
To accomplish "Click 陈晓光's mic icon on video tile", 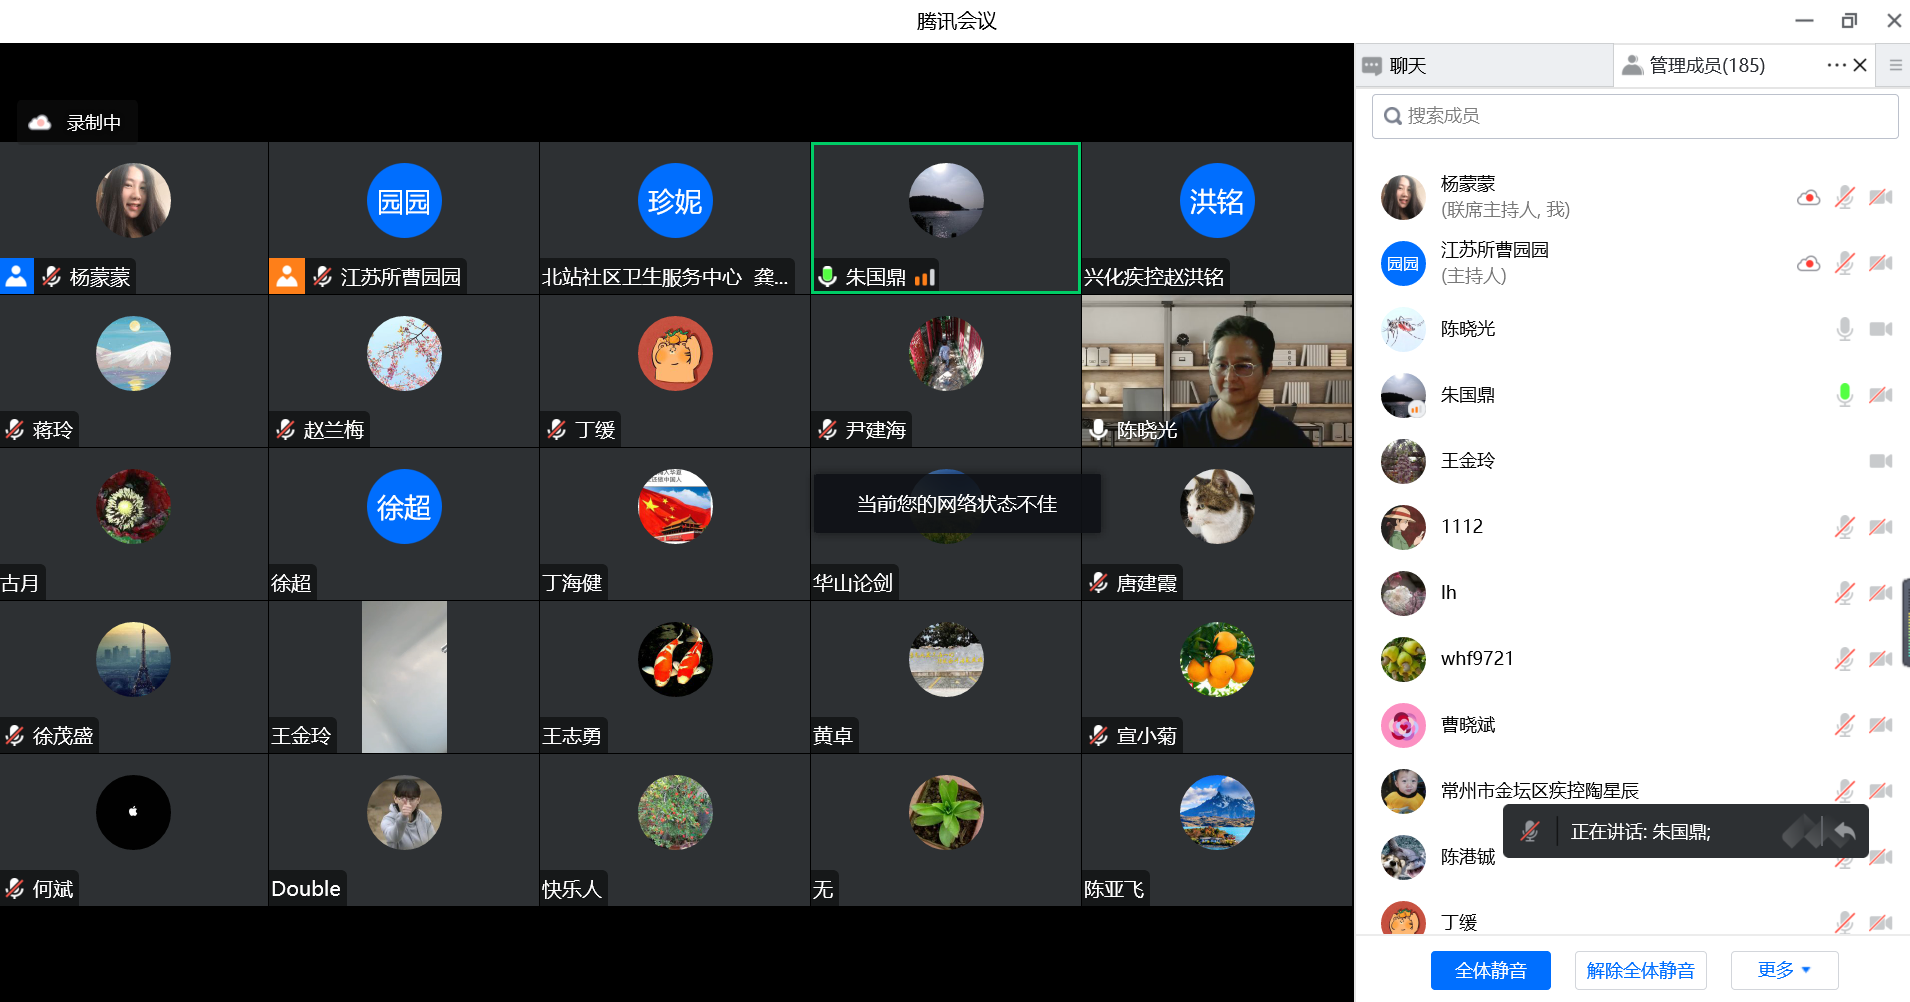I will pos(1099,430).
